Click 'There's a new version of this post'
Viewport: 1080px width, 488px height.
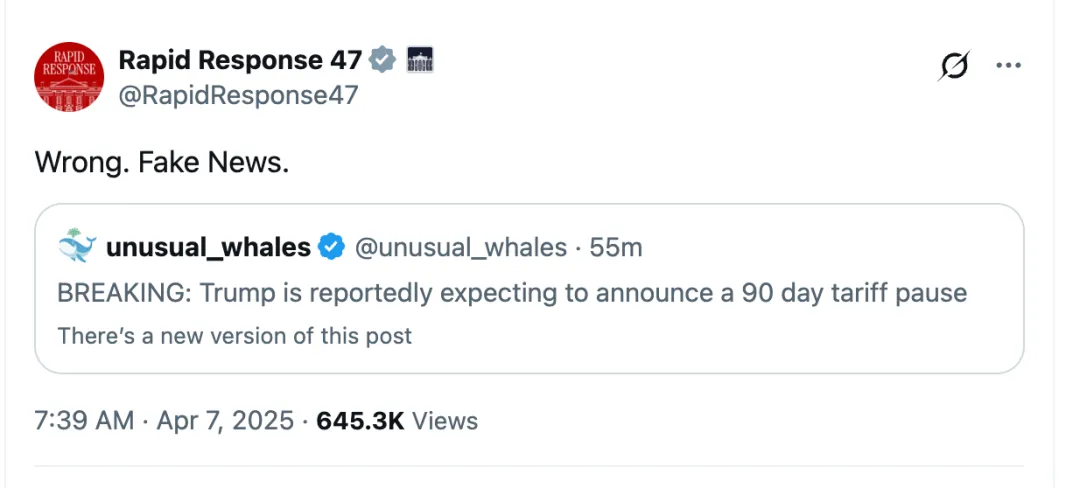(x=234, y=335)
